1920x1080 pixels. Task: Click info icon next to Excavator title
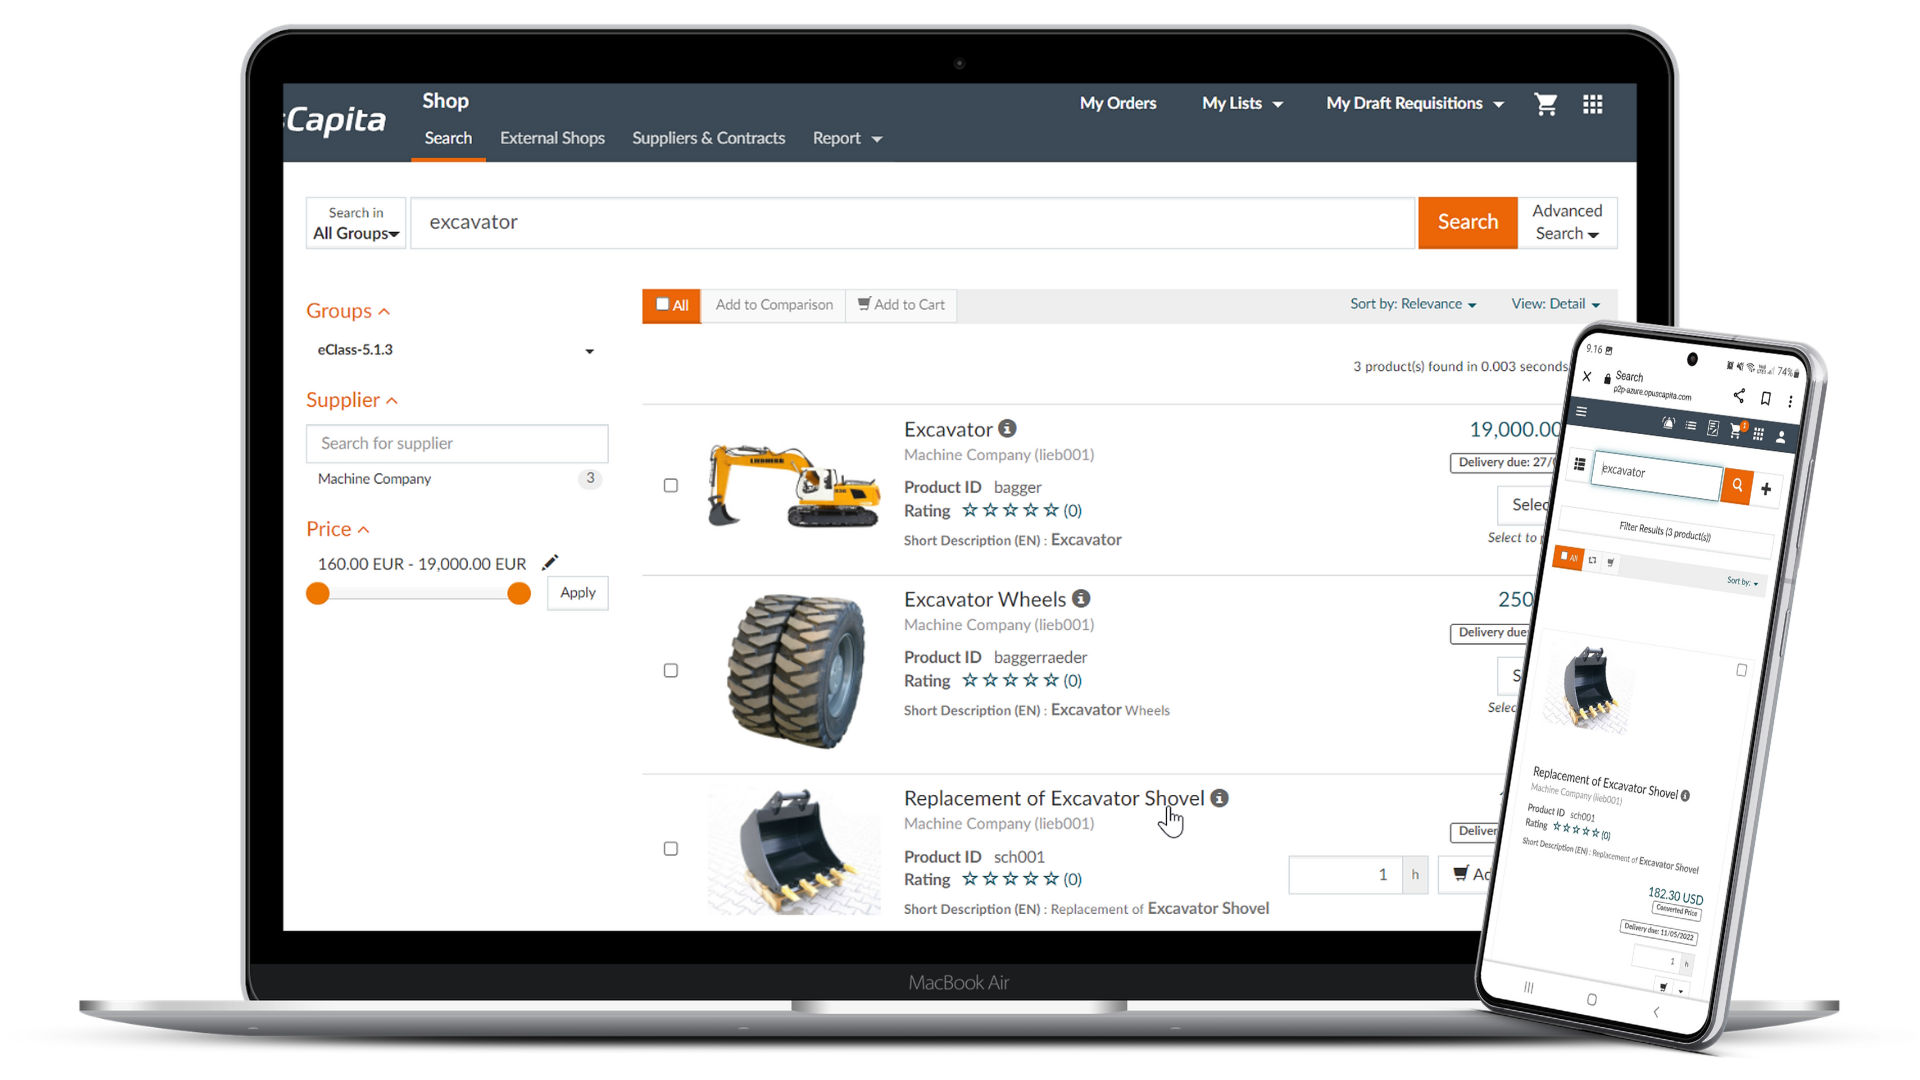pyautogui.click(x=1007, y=429)
